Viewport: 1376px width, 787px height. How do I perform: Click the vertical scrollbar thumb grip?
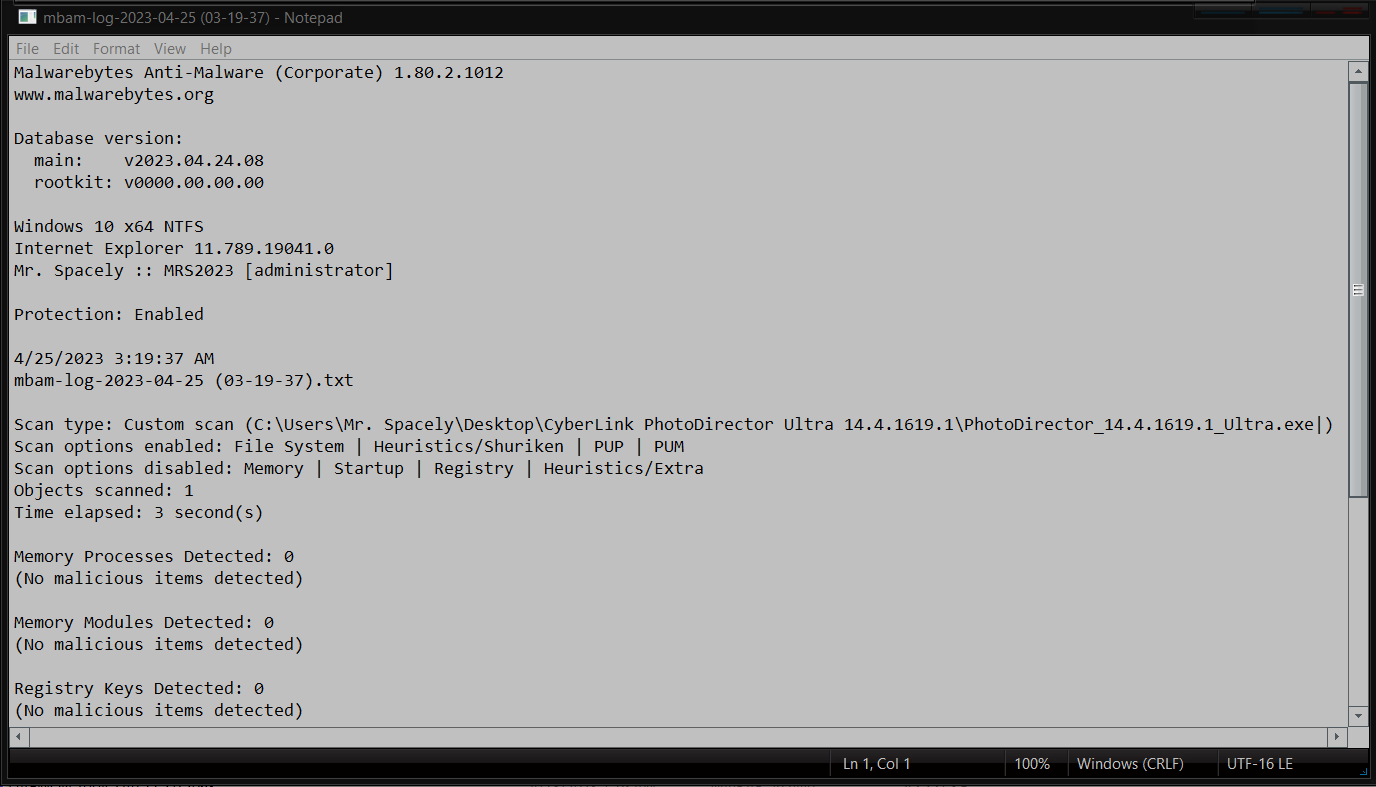tap(1358, 290)
